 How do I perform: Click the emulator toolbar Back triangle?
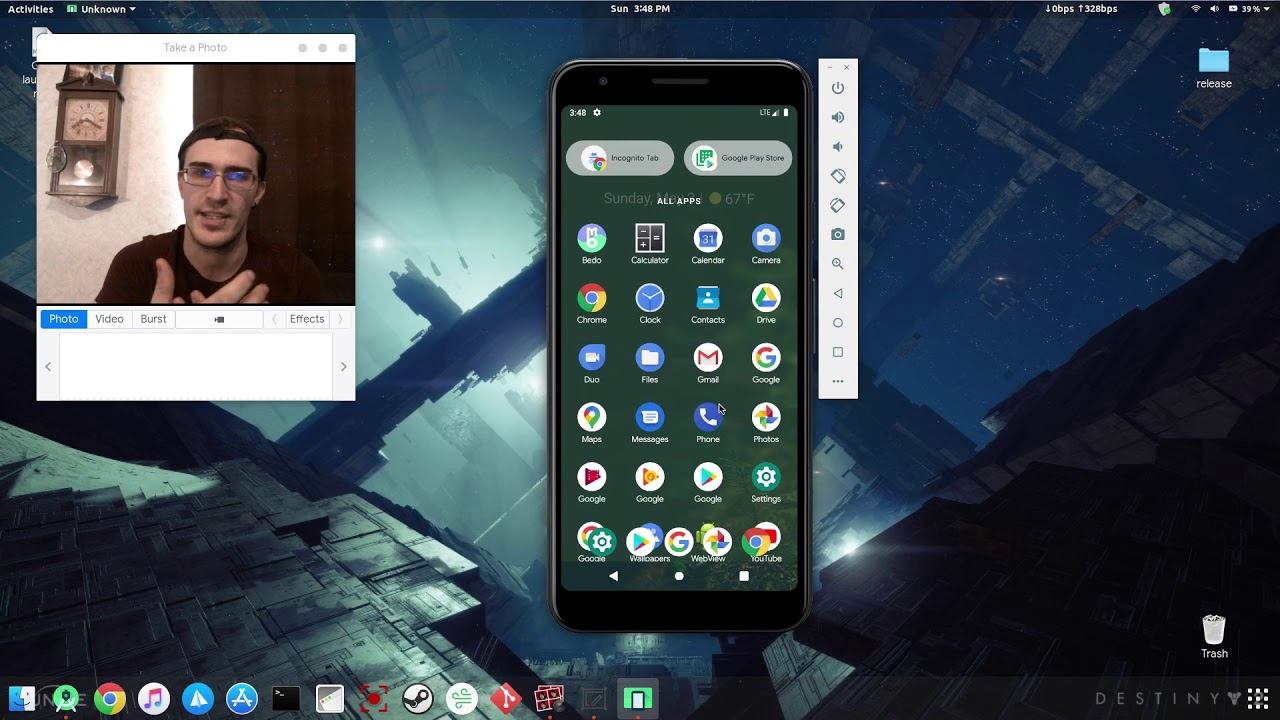[838, 293]
